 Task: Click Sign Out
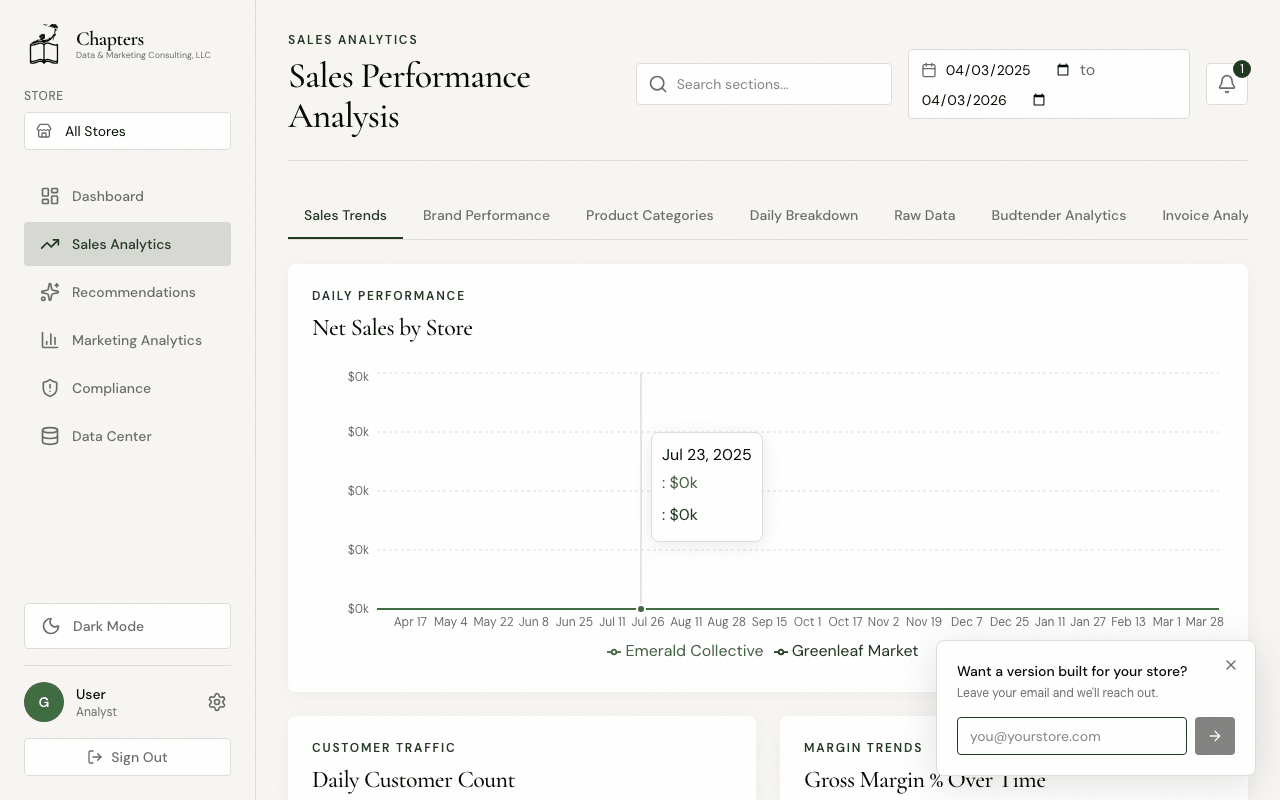click(127, 757)
